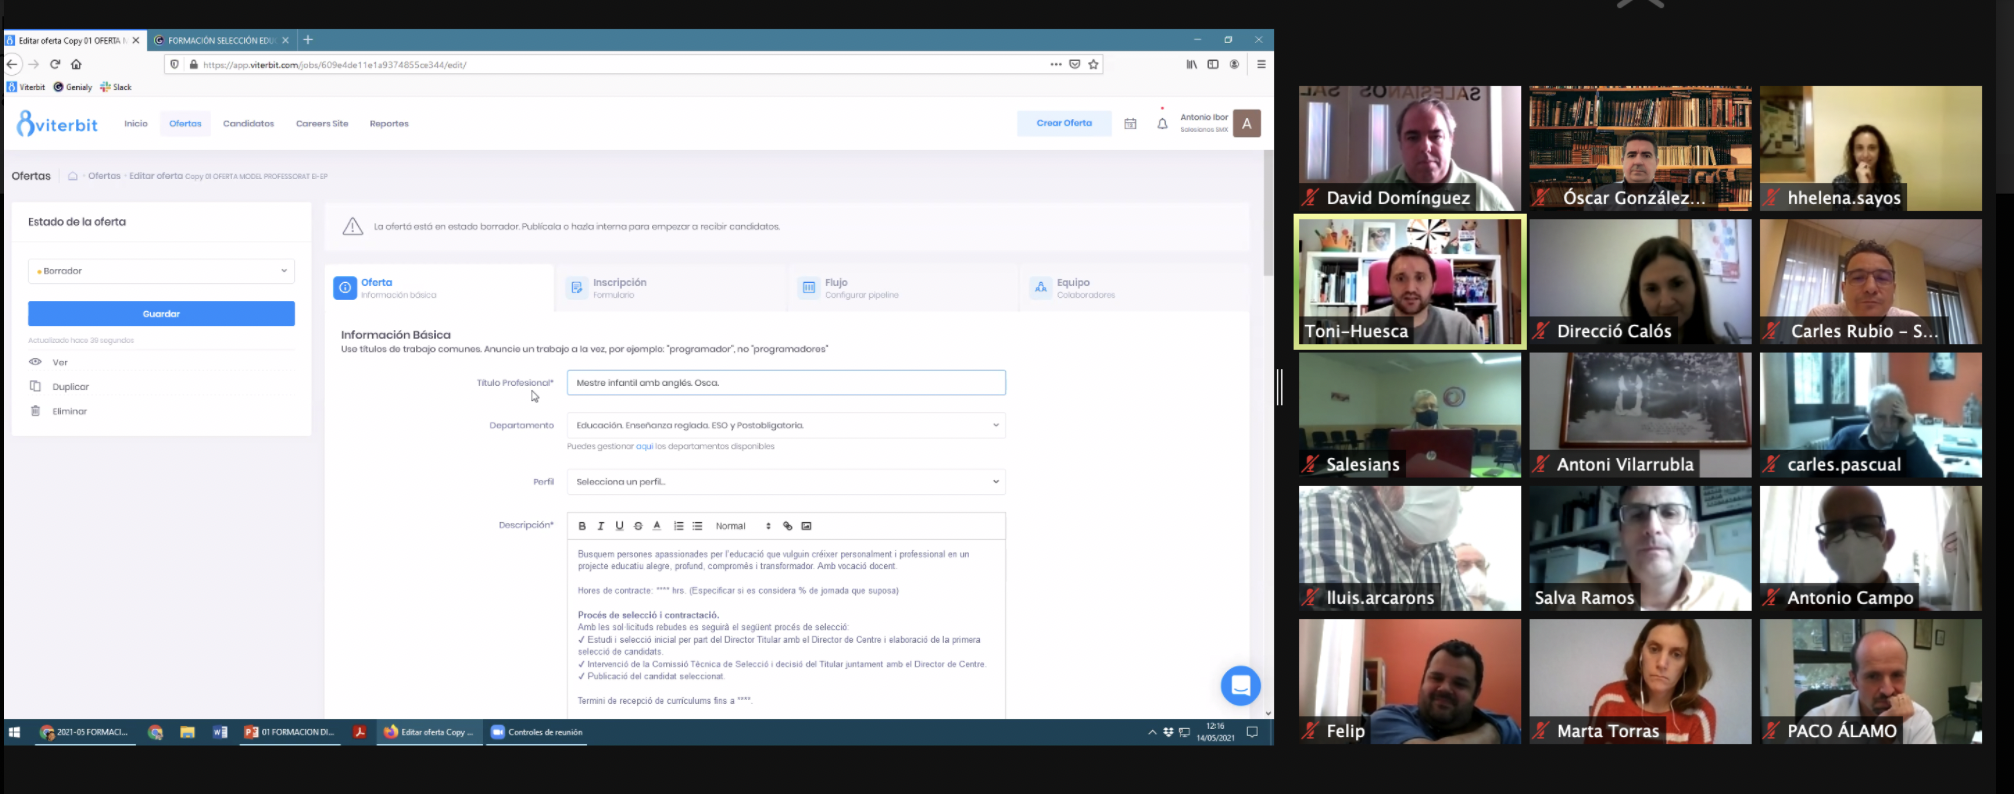Open the notifications bell icon
Image resolution: width=2014 pixels, height=794 pixels.
1162,124
